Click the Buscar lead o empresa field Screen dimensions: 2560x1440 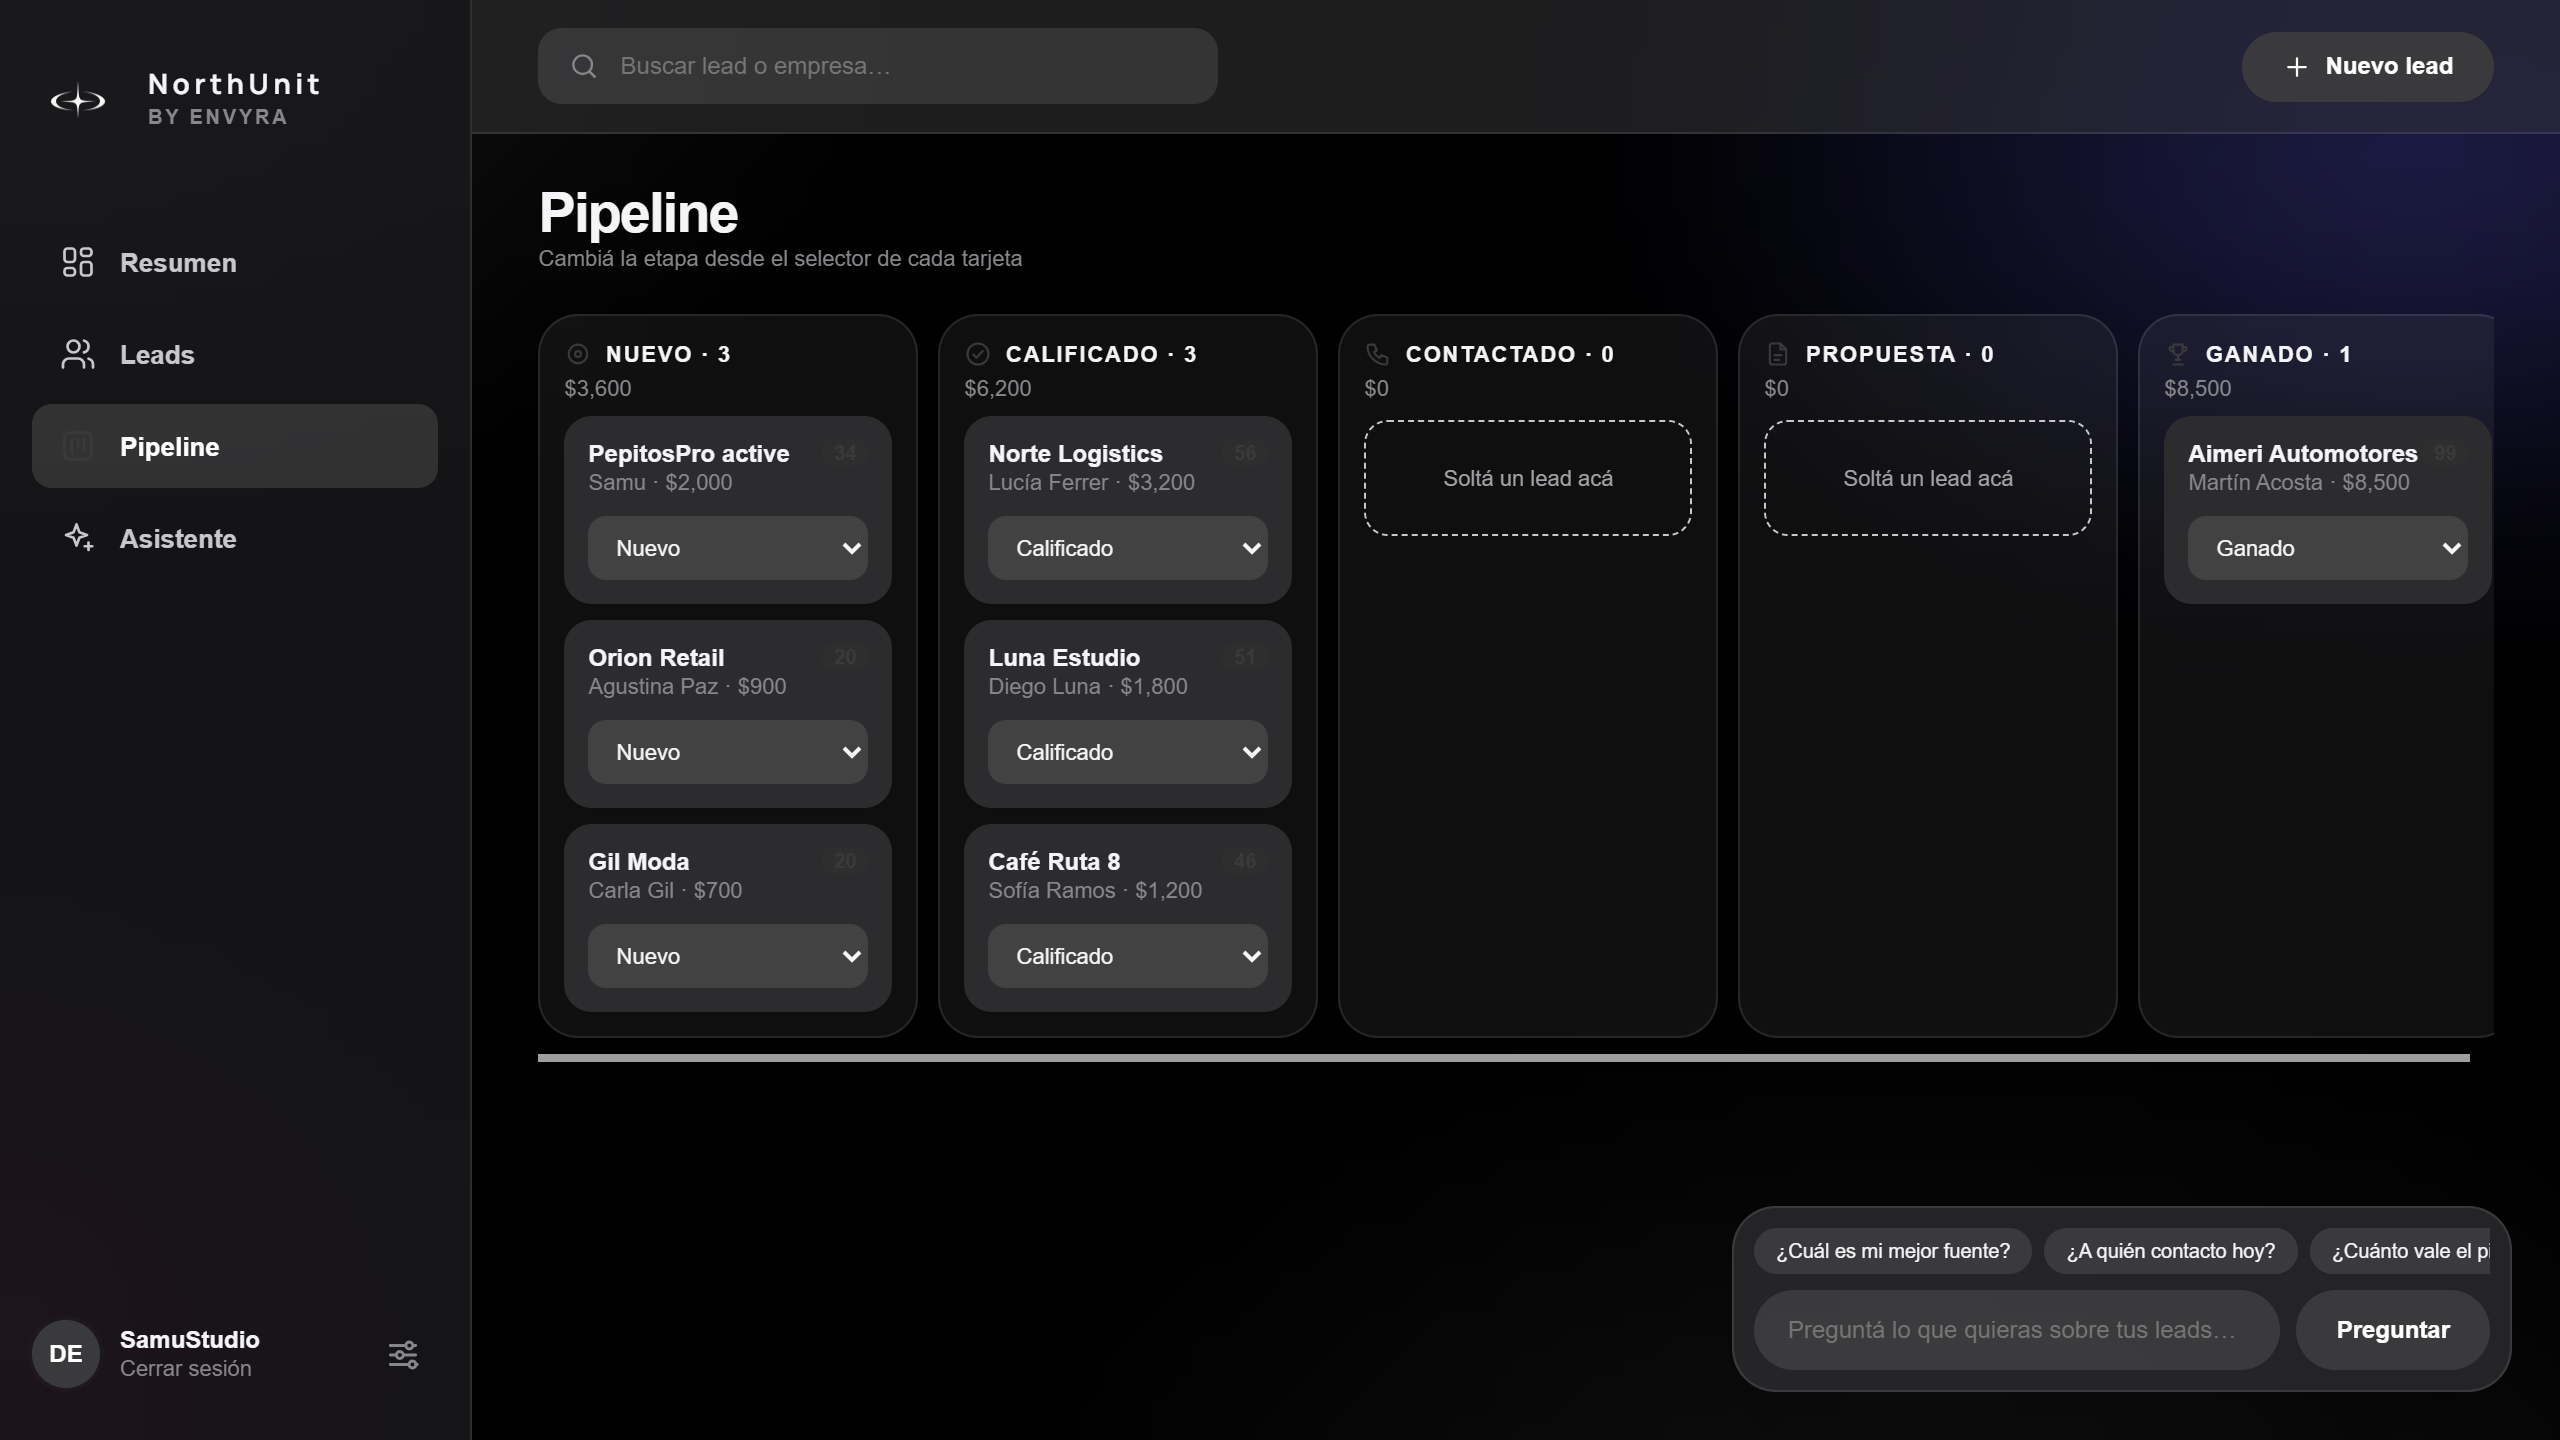click(878, 66)
